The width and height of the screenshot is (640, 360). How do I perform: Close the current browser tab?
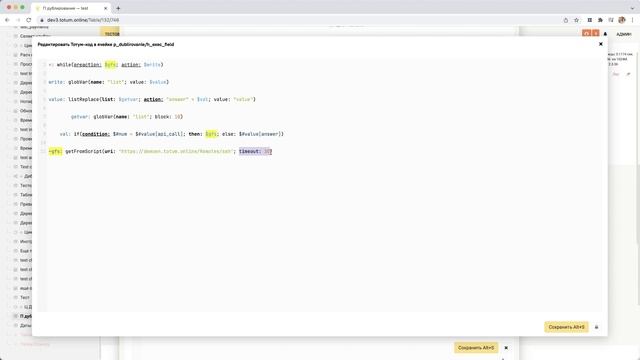(105, 8)
